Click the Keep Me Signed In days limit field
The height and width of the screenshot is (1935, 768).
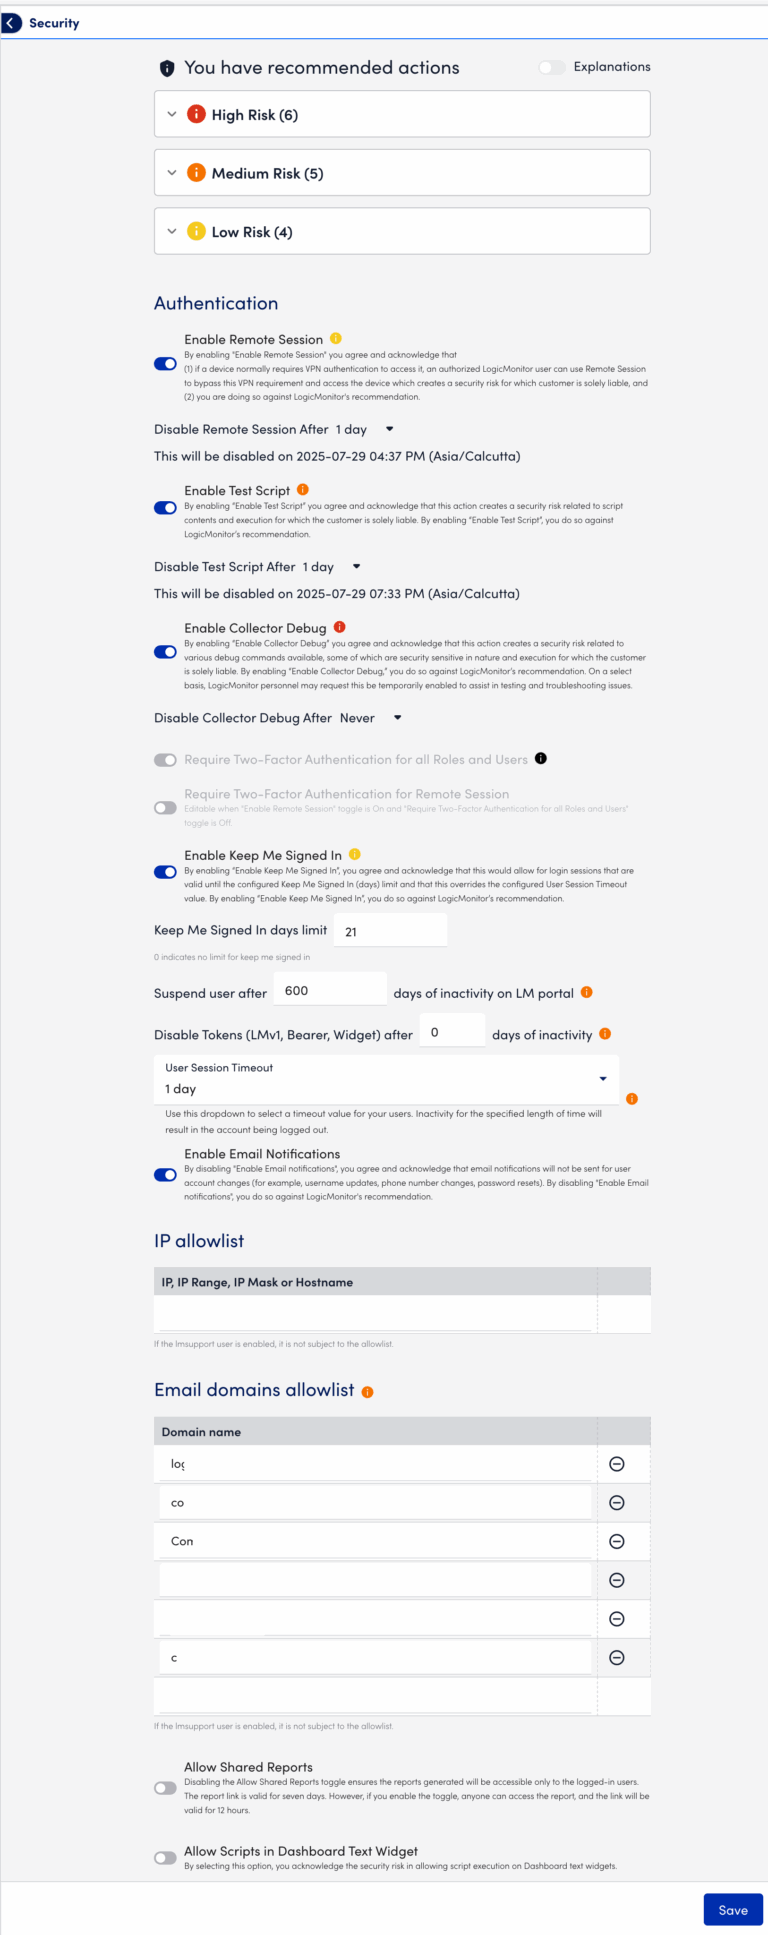[x=390, y=931]
